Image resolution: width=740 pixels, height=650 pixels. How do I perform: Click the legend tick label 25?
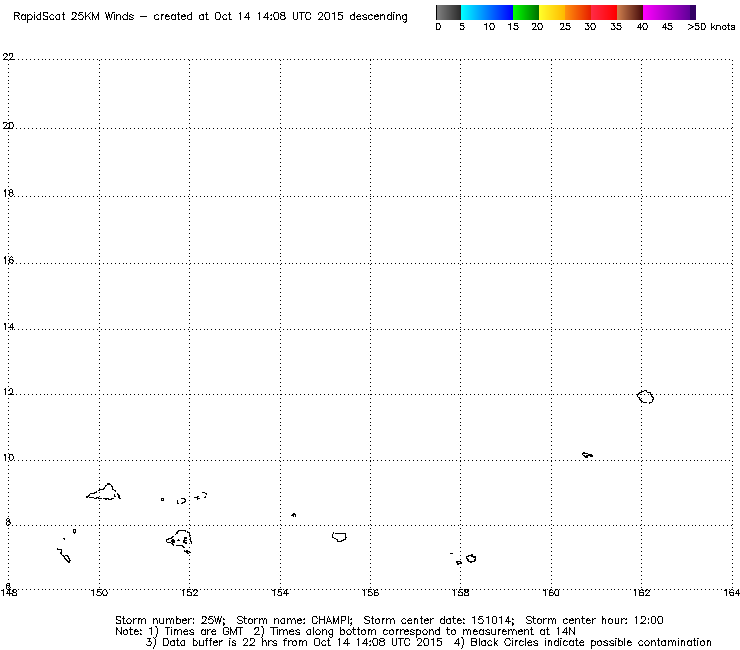565,27
